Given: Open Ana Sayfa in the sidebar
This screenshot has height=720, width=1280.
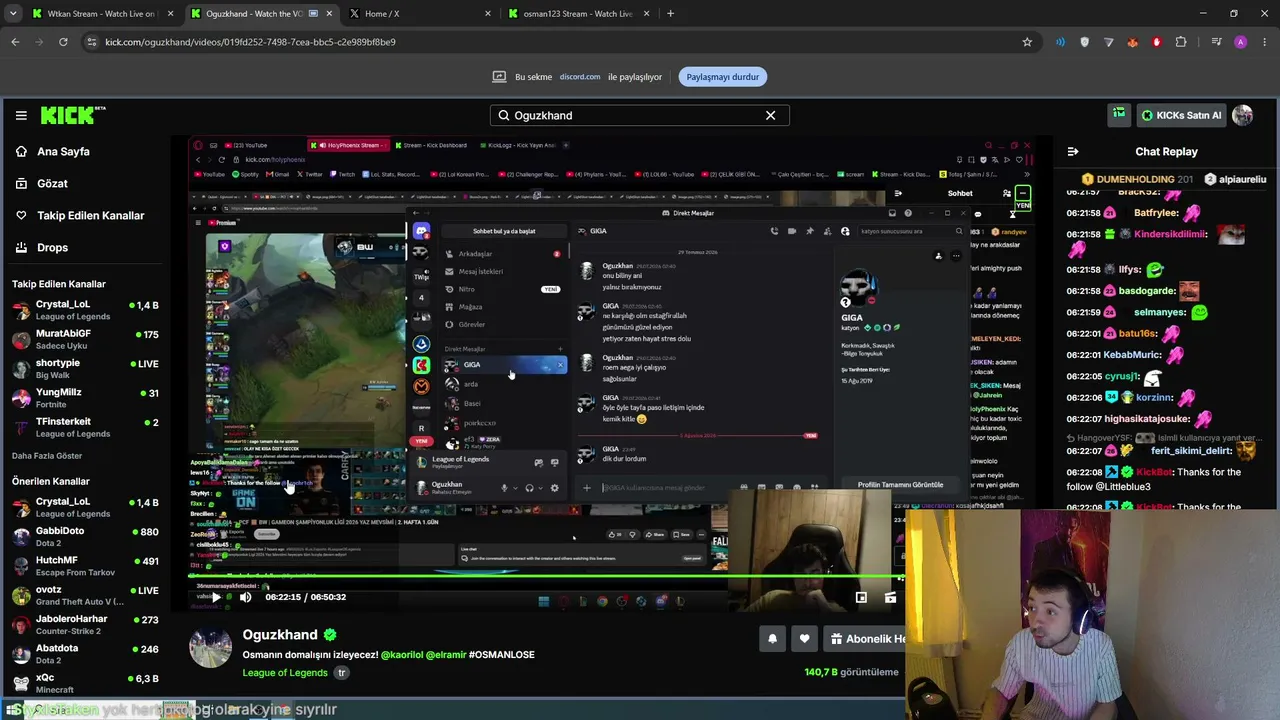Looking at the screenshot, I should click(64, 151).
